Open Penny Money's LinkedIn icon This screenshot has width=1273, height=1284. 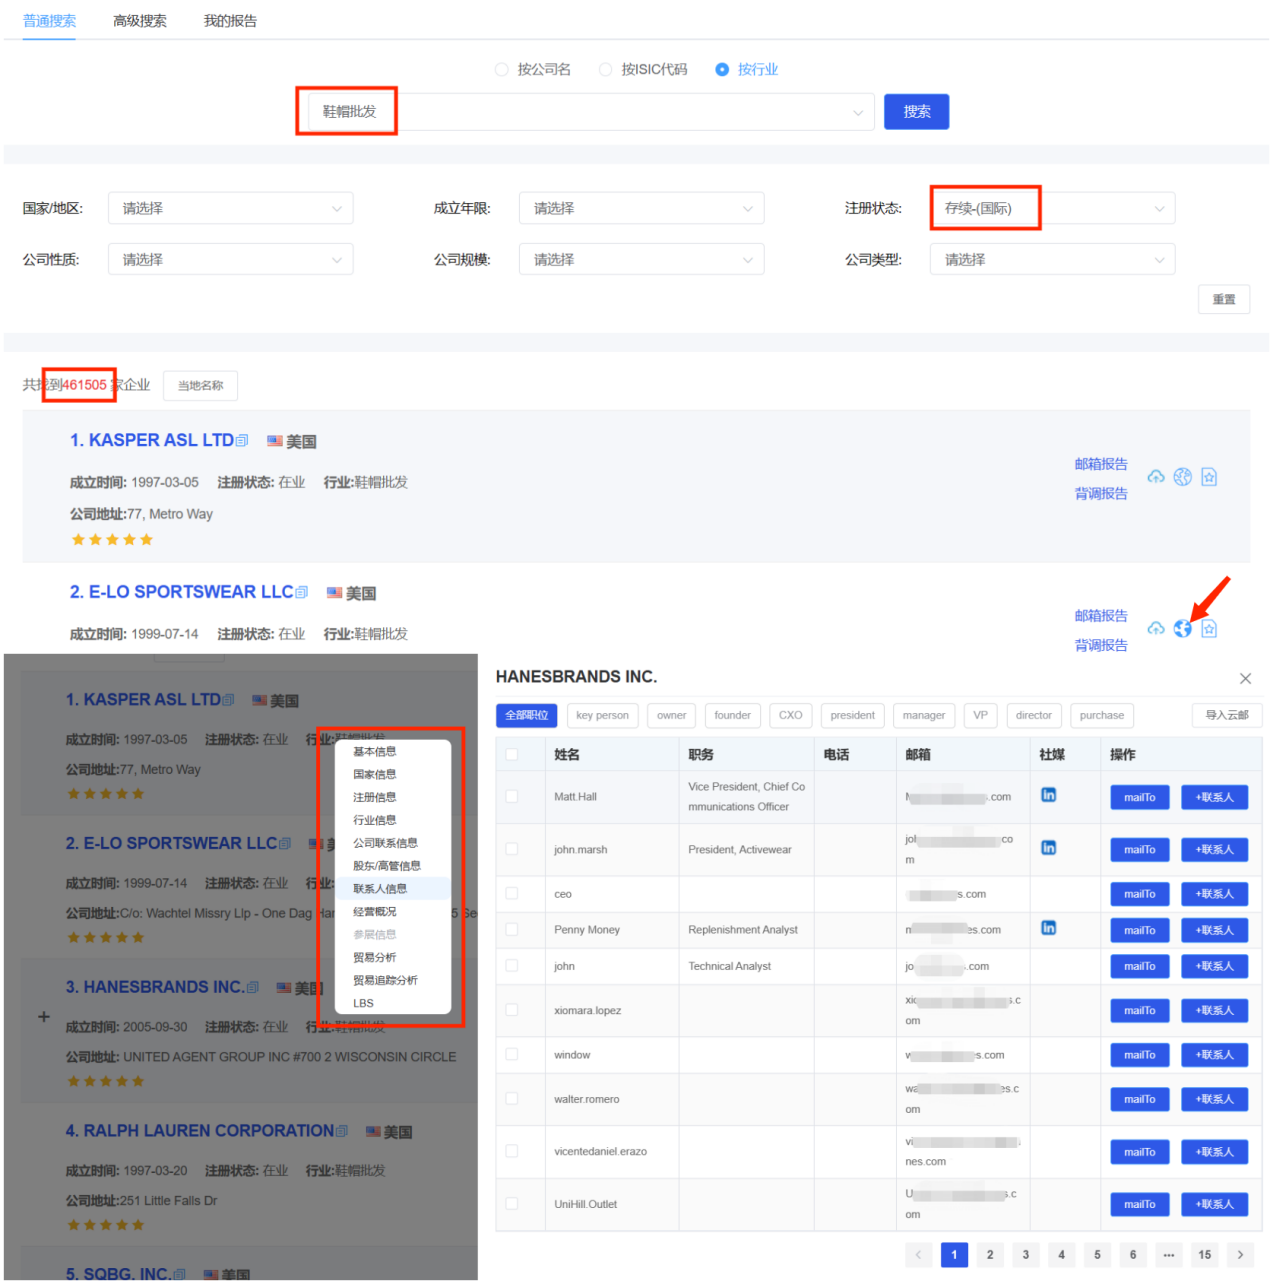pyautogui.click(x=1049, y=928)
